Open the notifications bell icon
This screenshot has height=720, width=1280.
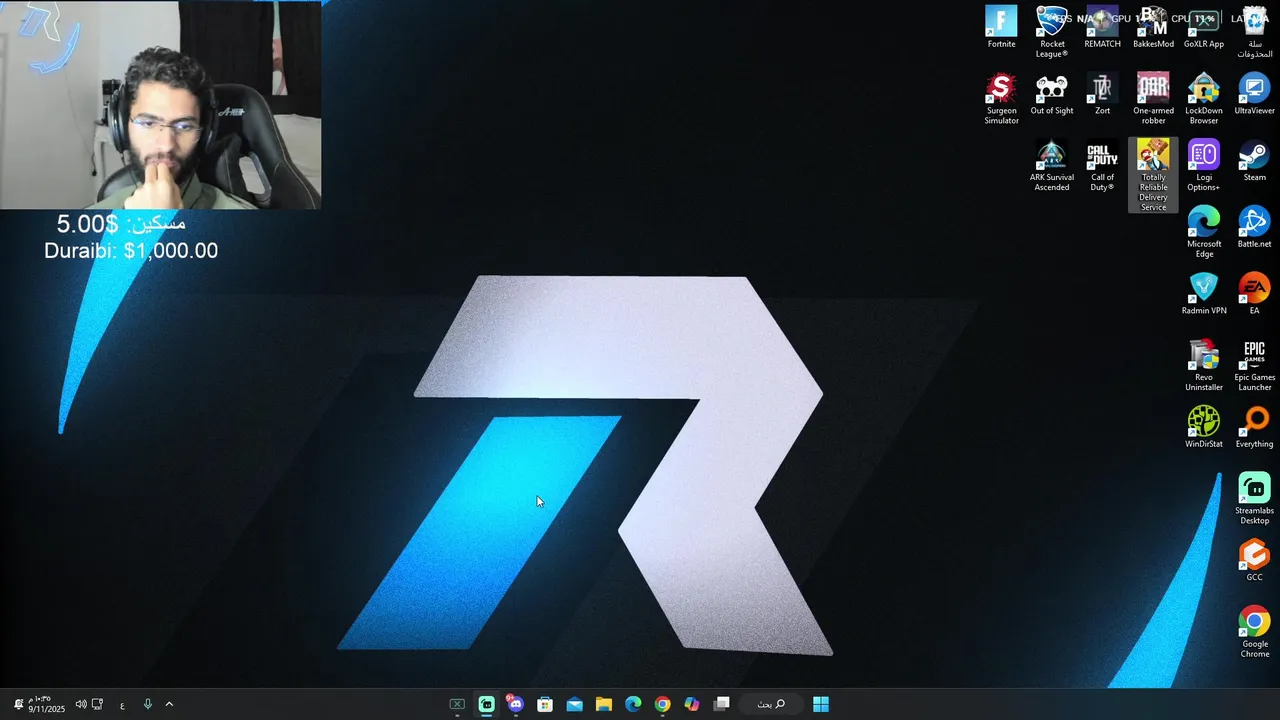(18, 704)
